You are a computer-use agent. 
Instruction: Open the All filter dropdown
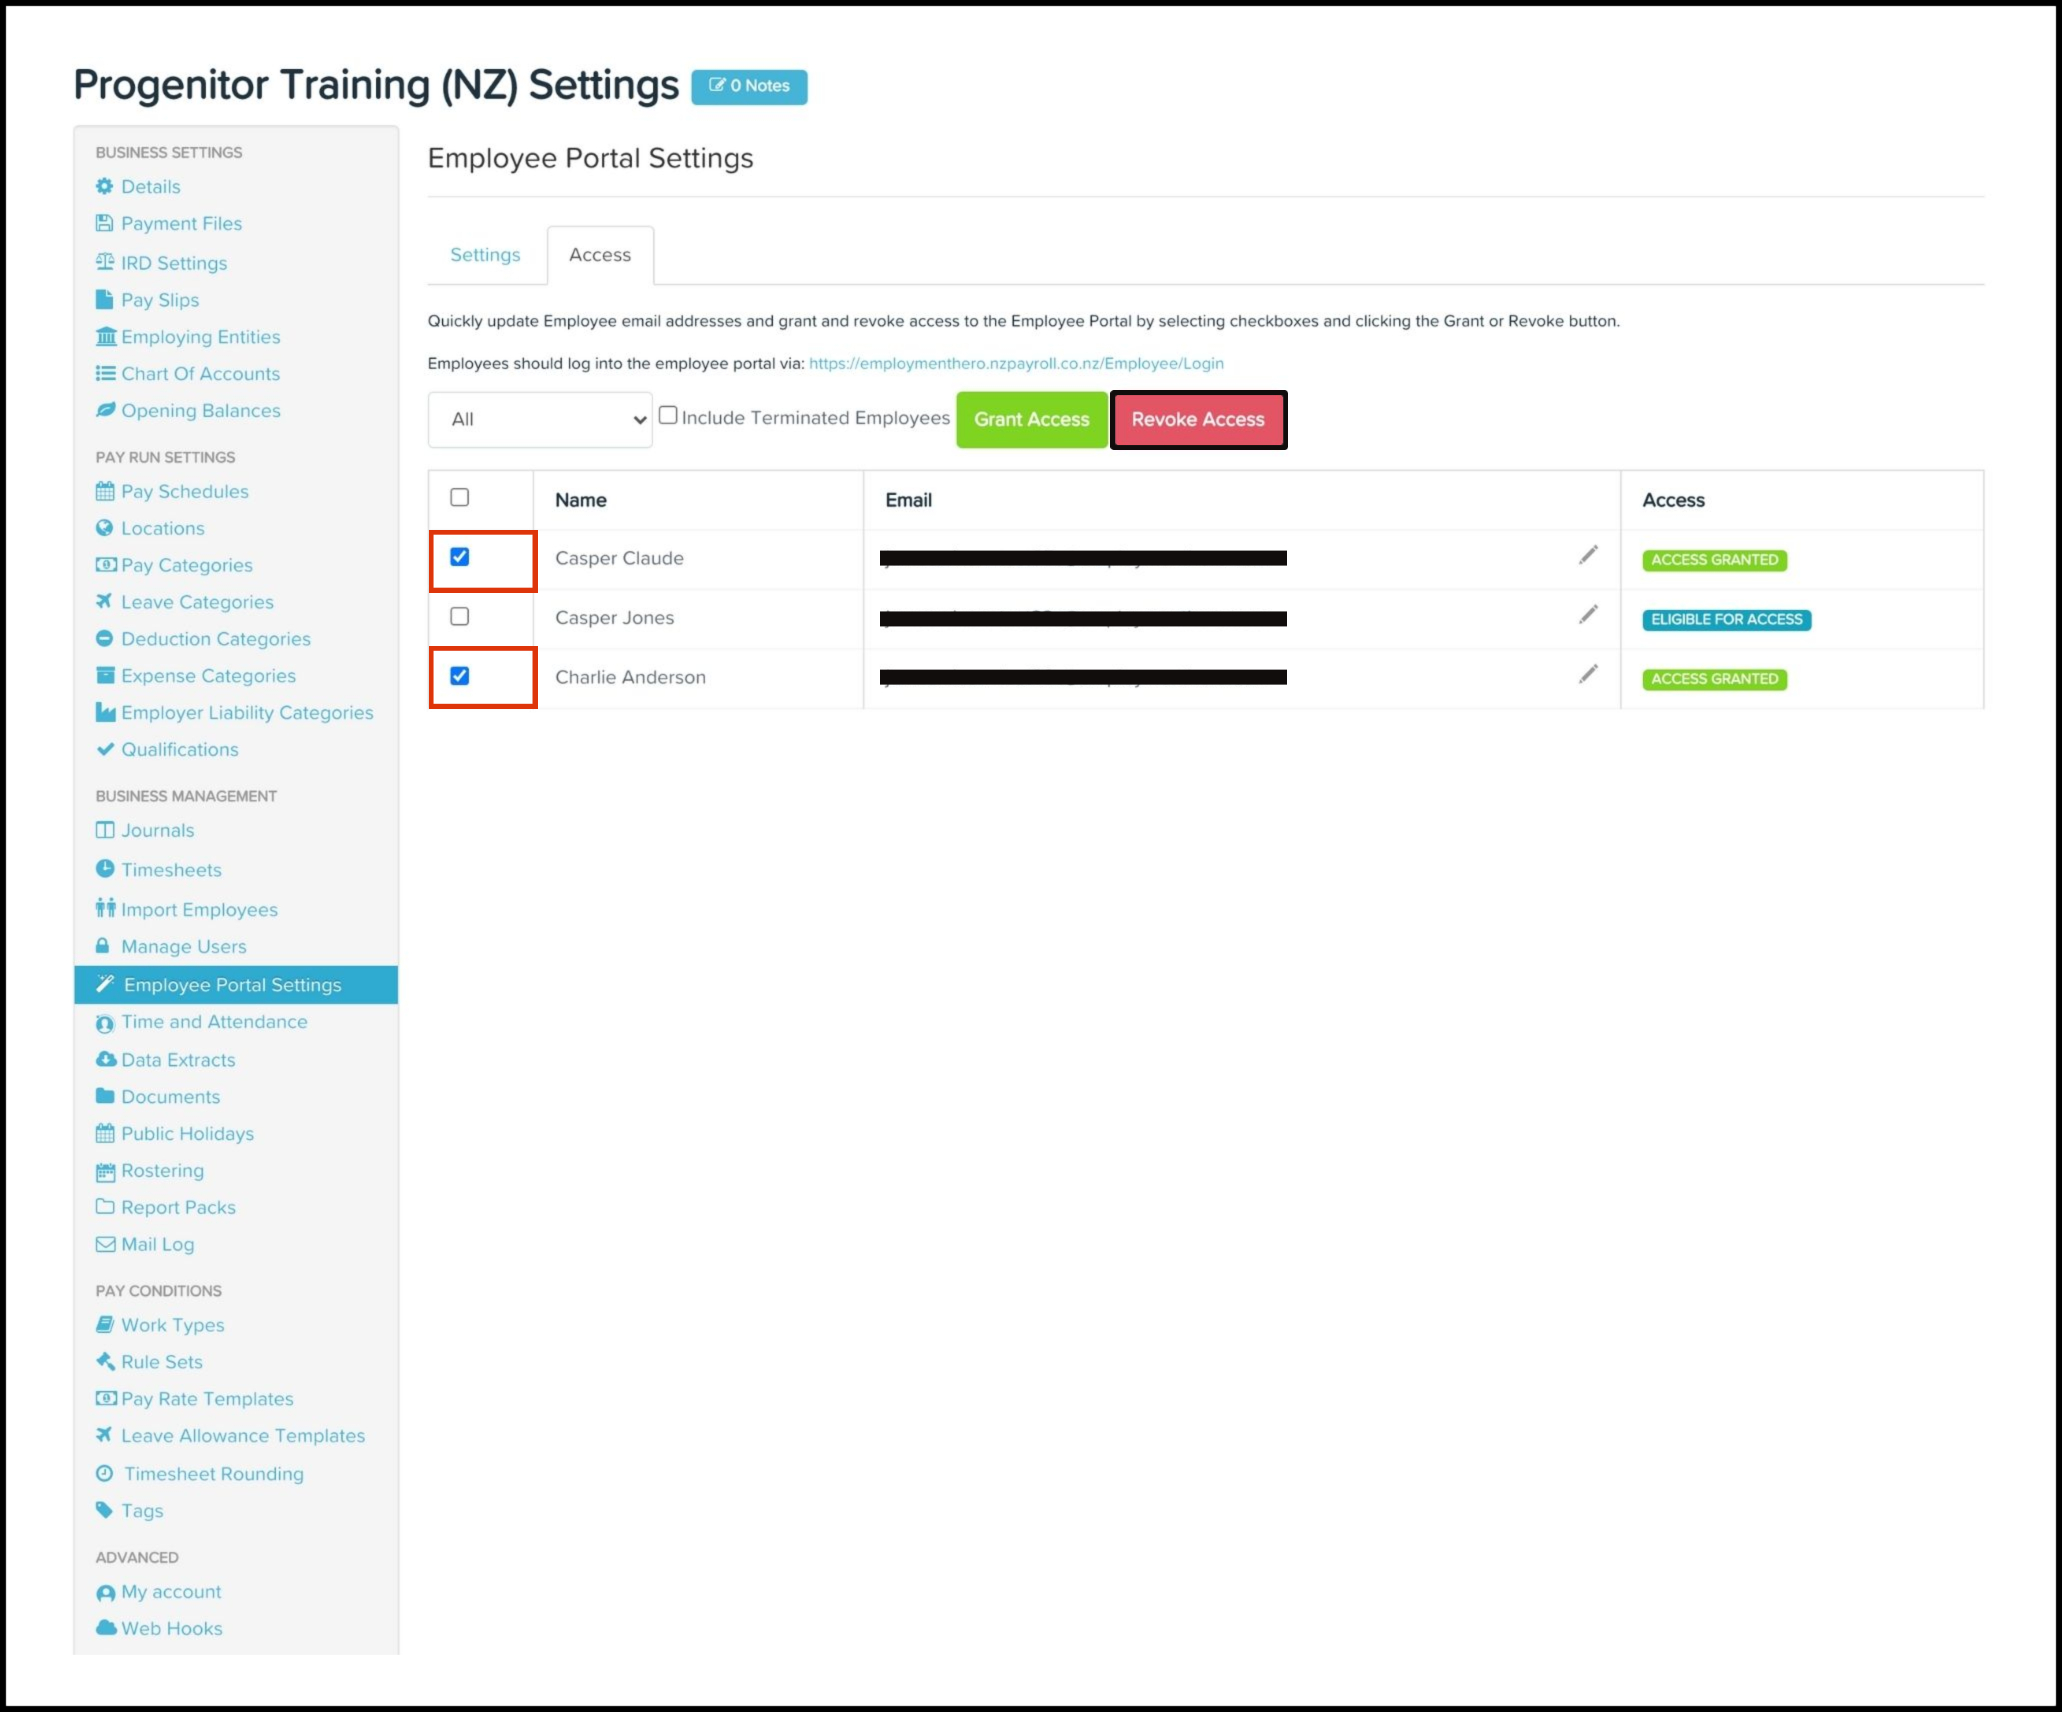pyautogui.click(x=540, y=419)
